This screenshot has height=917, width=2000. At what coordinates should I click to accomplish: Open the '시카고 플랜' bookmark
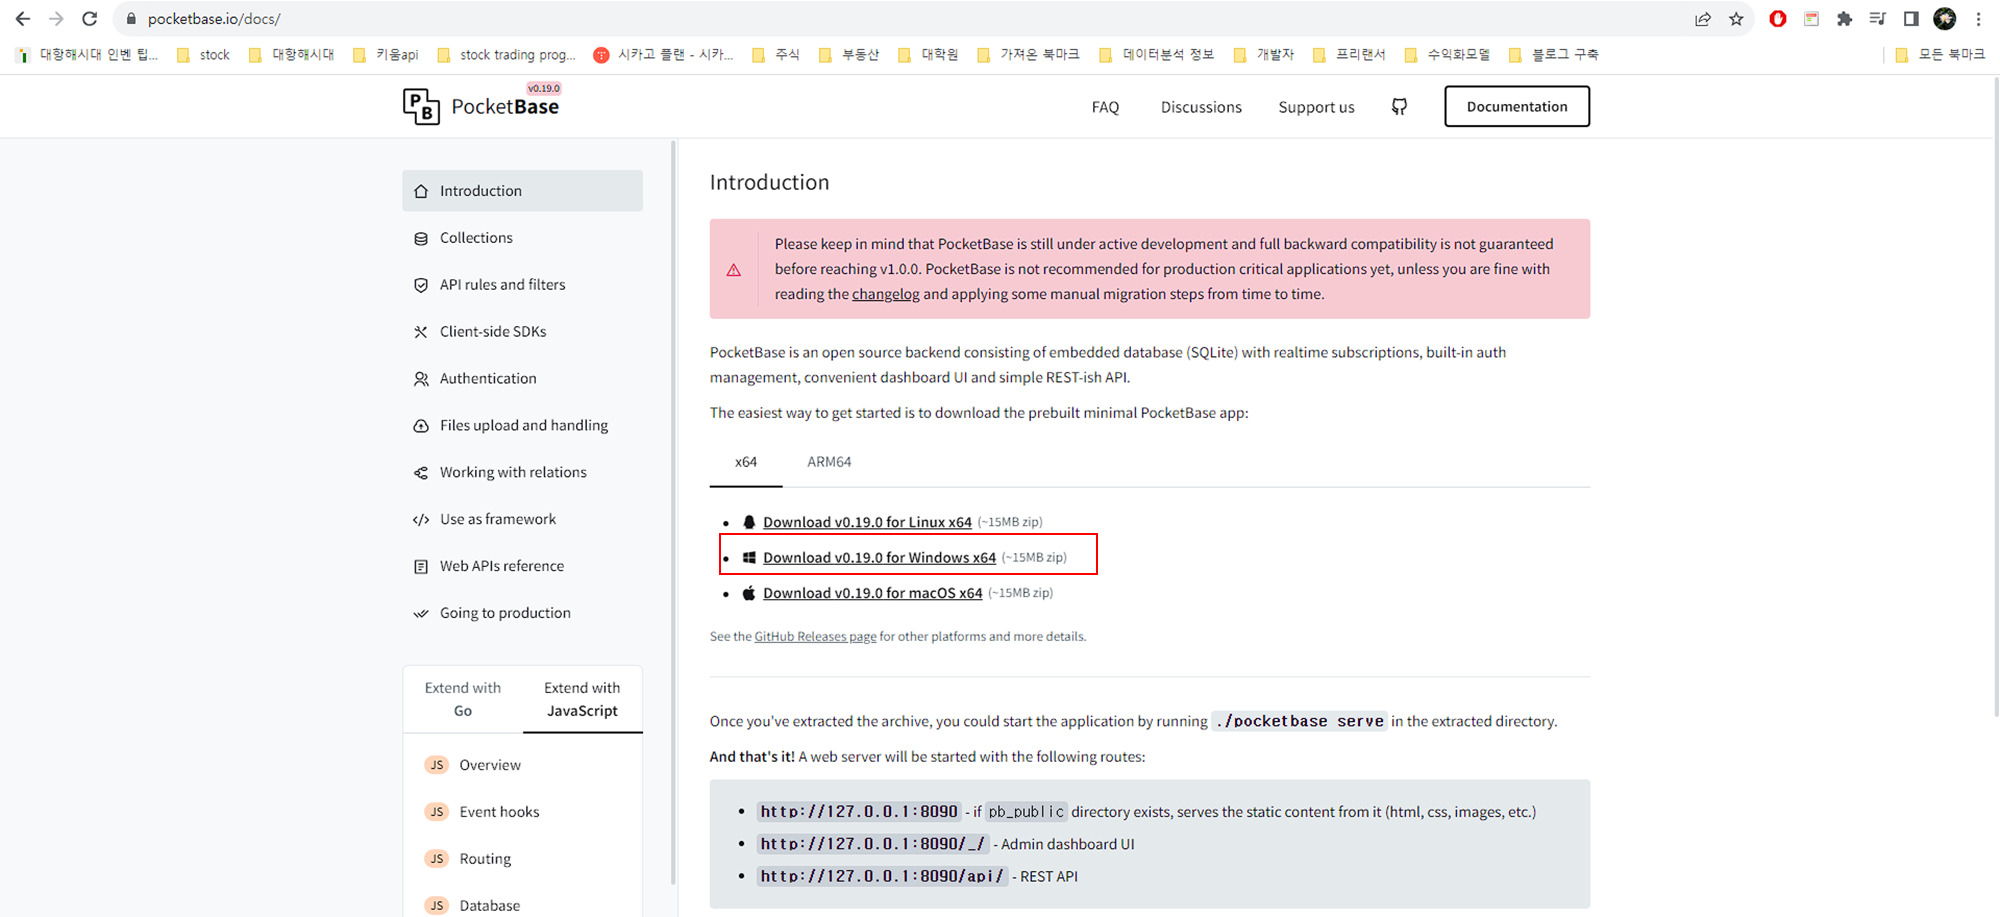[663, 55]
